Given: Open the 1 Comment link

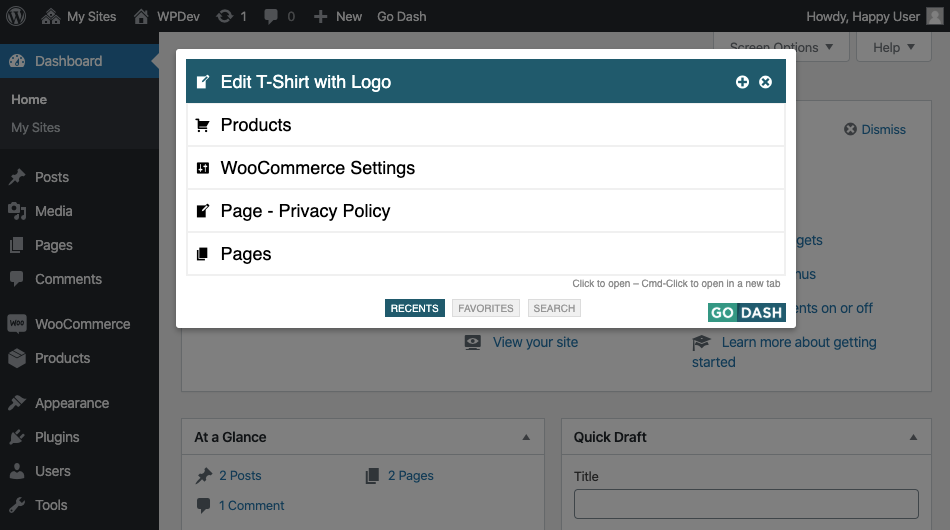Looking at the screenshot, I should coord(251,505).
